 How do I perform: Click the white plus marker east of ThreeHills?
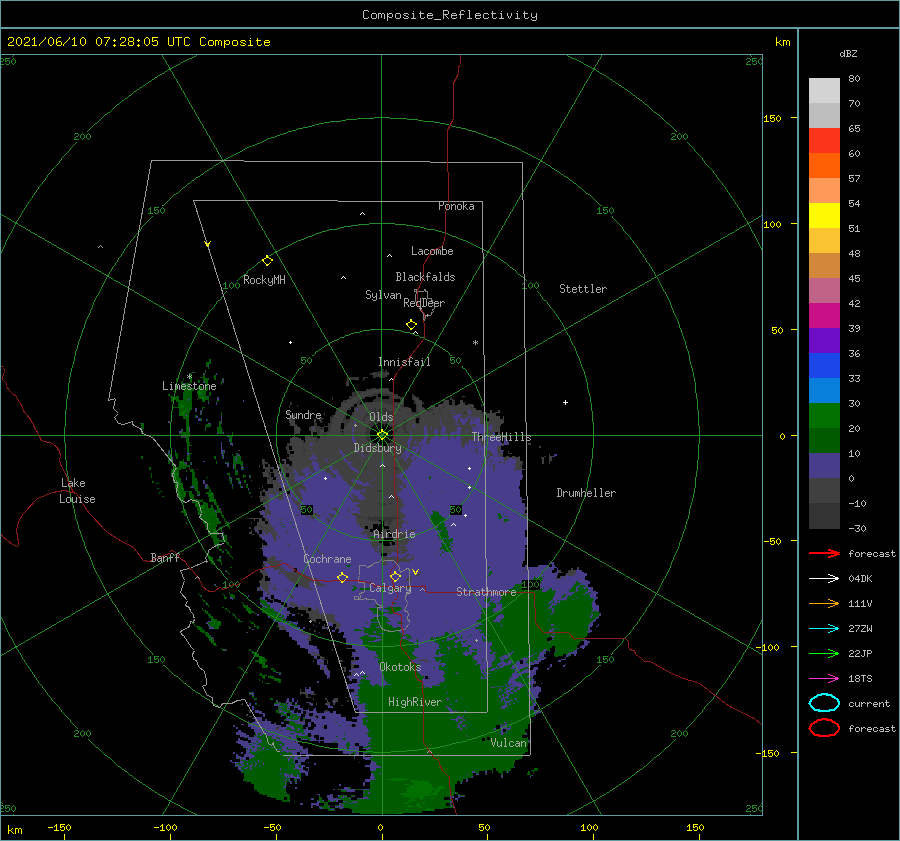[x=565, y=402]
